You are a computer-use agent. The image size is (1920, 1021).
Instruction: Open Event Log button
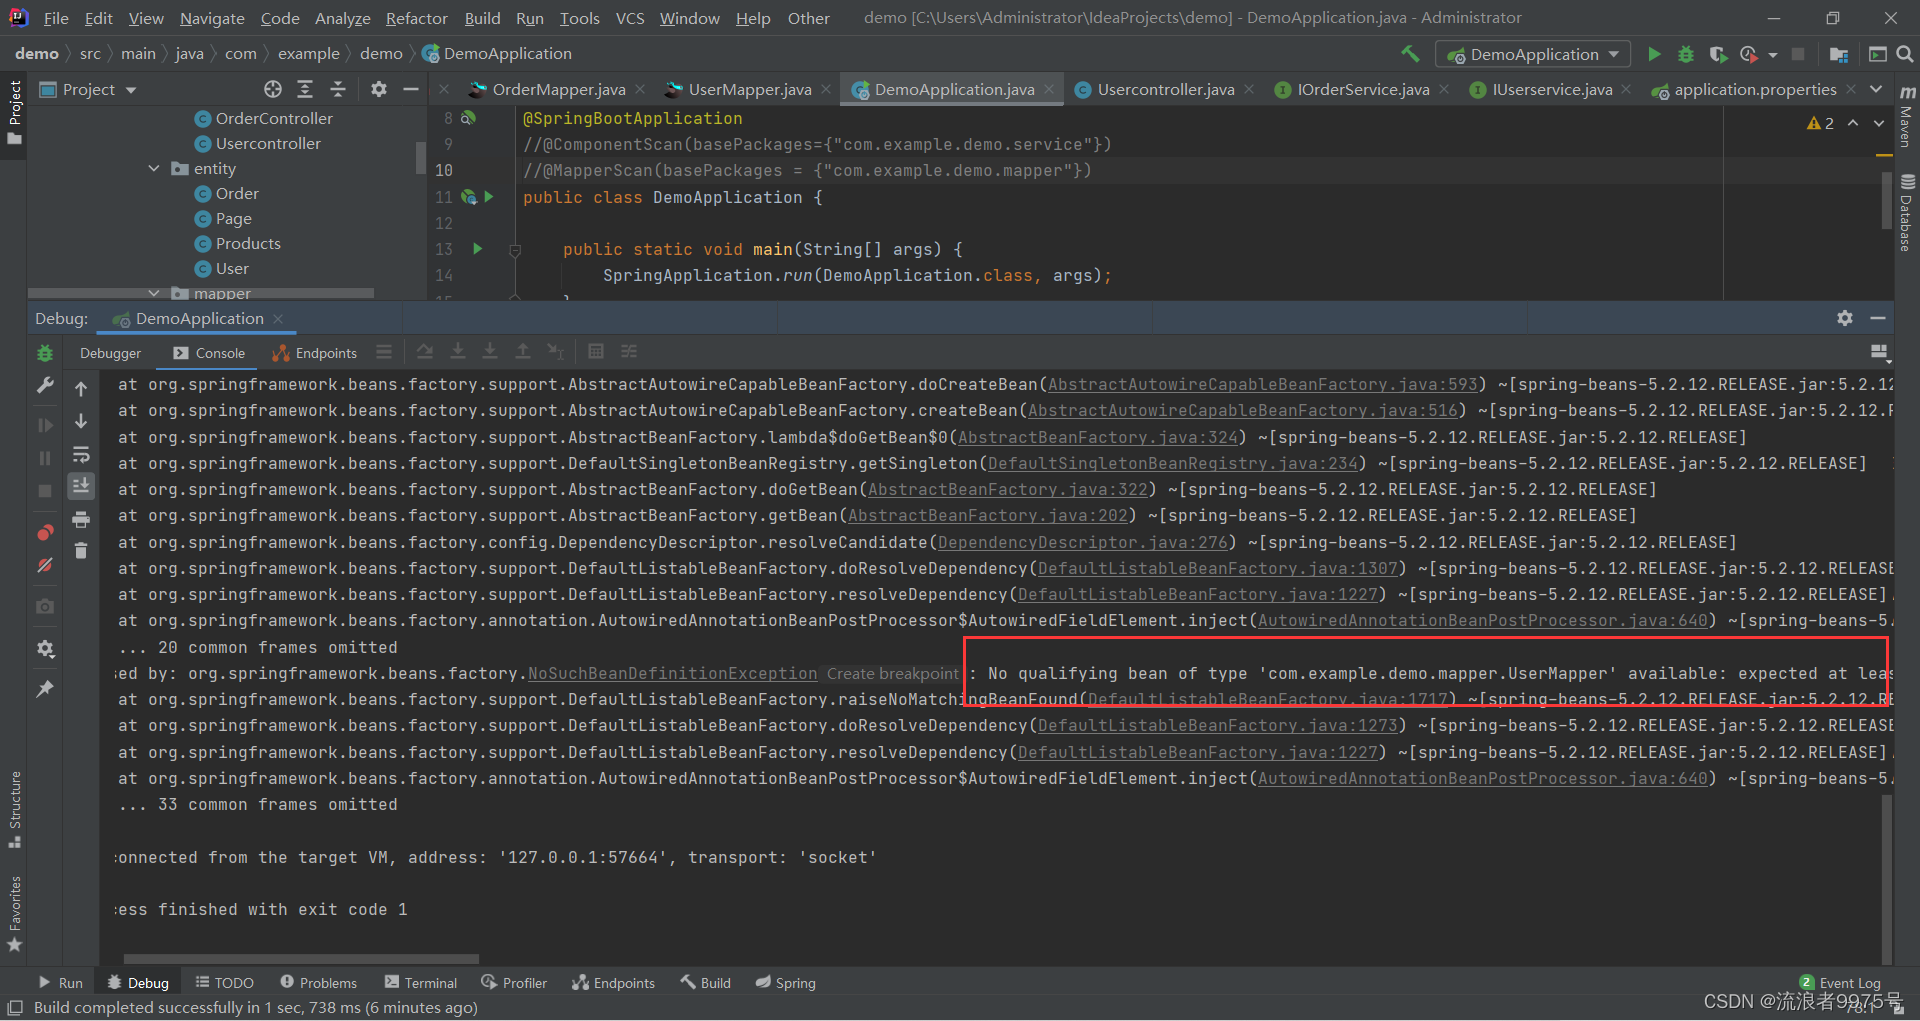click(1840, 983)
